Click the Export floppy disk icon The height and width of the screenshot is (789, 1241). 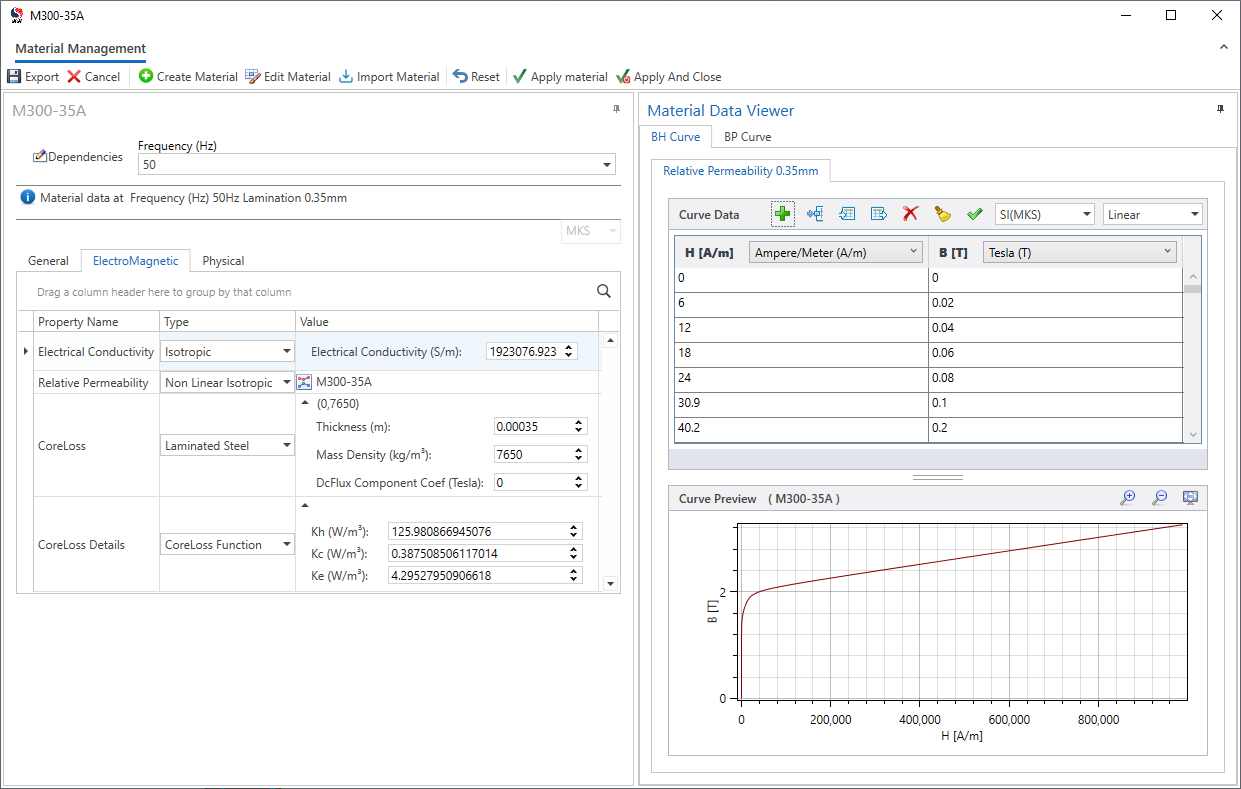tap(14, 77)
